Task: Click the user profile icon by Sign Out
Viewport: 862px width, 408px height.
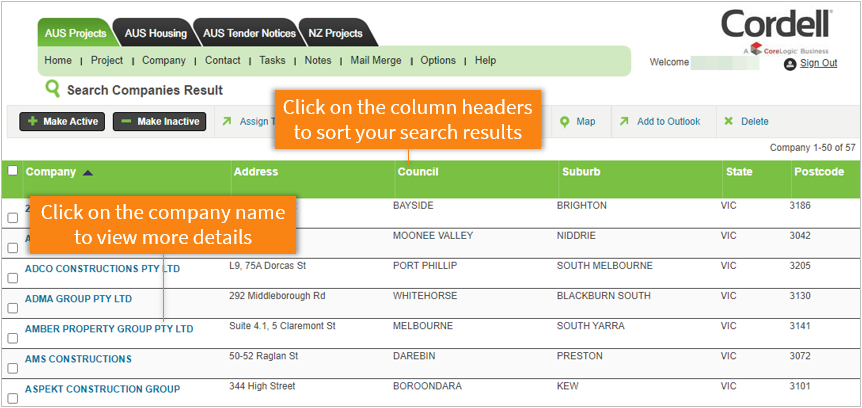Action: 791,64
